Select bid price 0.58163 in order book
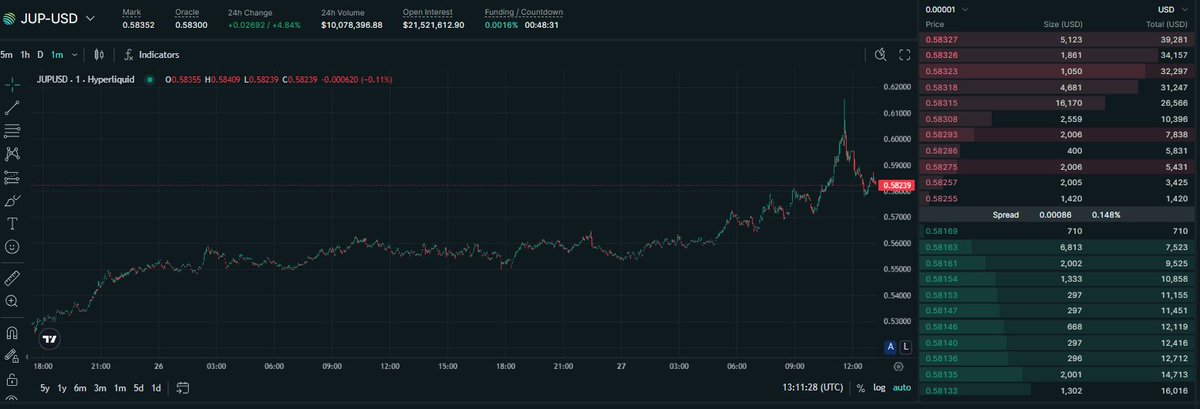The width and height of the screenshot is (1200, 409). [941, 247]
